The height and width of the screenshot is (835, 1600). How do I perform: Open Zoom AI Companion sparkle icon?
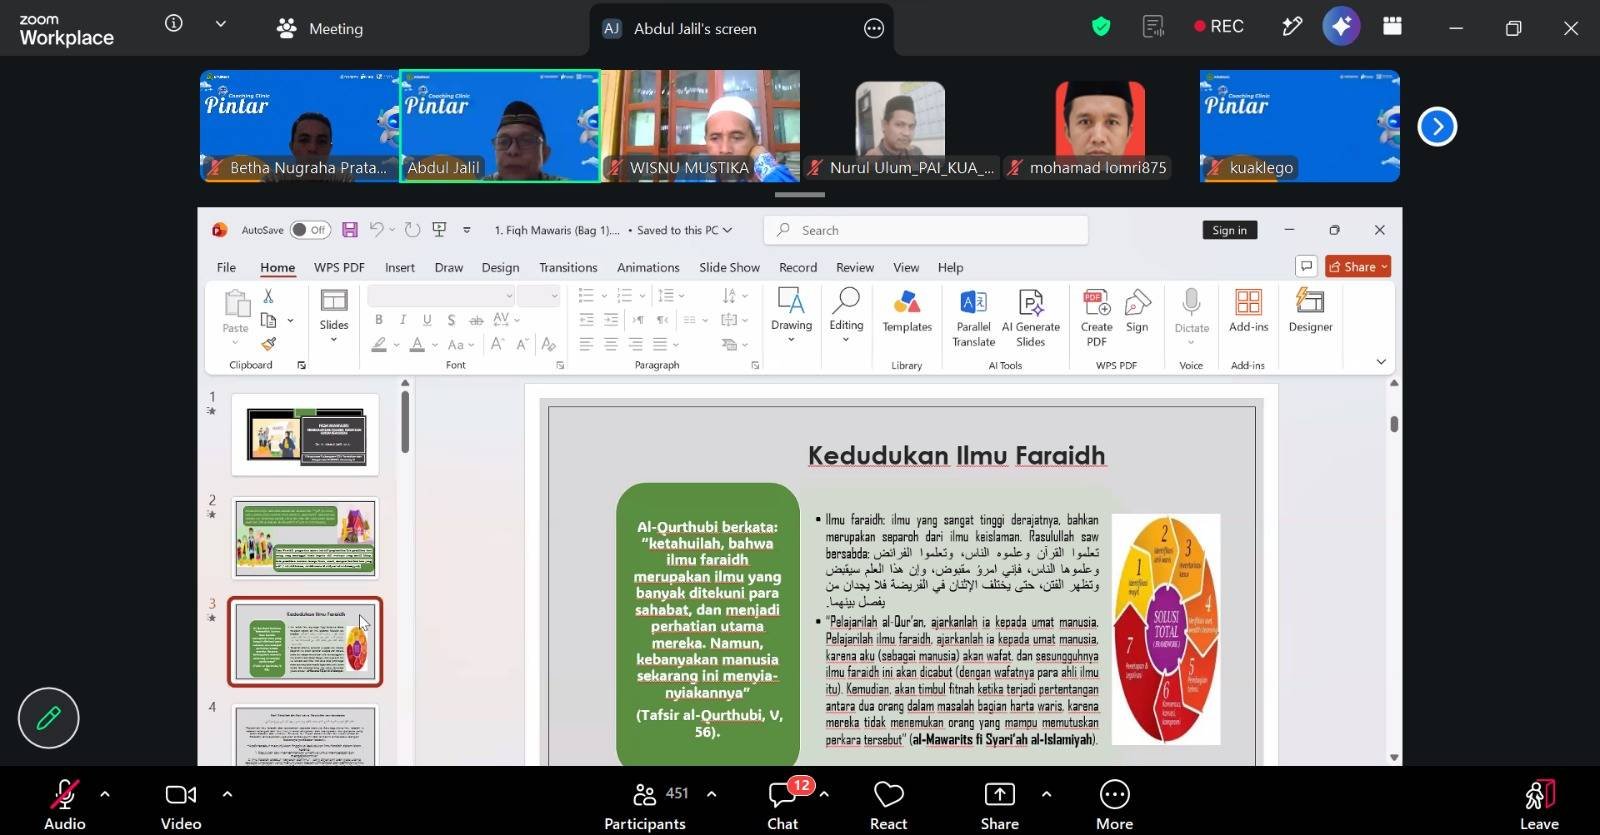(1341, 27)
